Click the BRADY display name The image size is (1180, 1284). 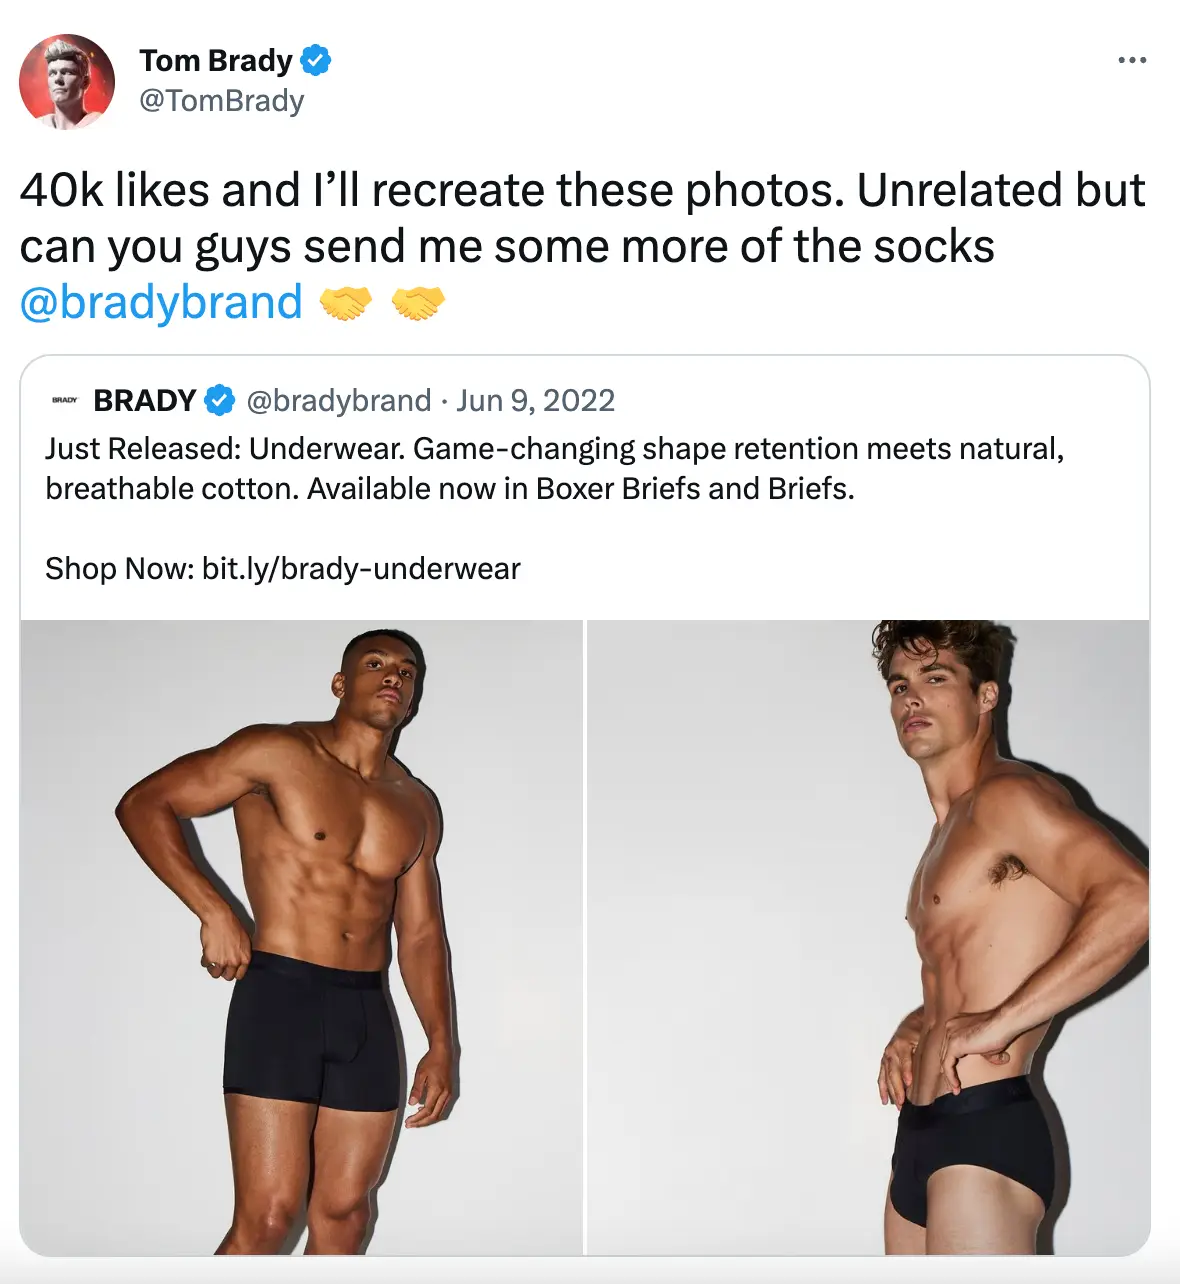click(x=144, y=400)
